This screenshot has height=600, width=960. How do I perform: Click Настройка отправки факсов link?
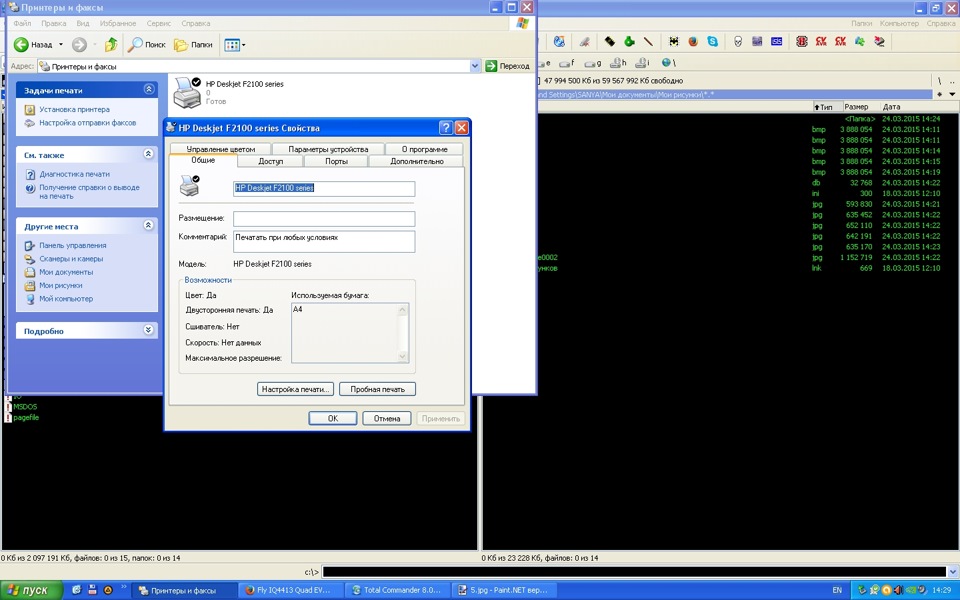click(x=88, y=123)
